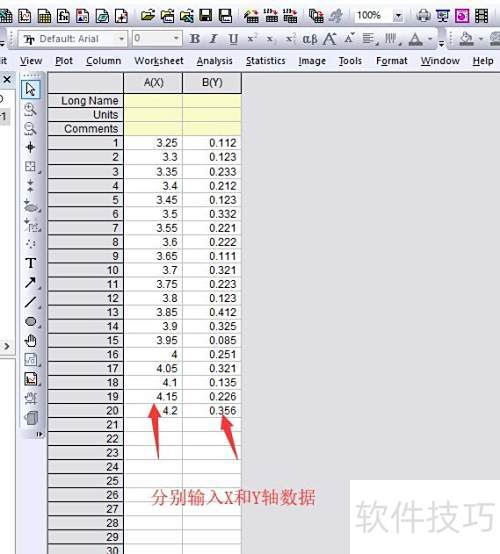Select the Line drawing tool
This screenshot has height=554, width=500.
(30, 302)
